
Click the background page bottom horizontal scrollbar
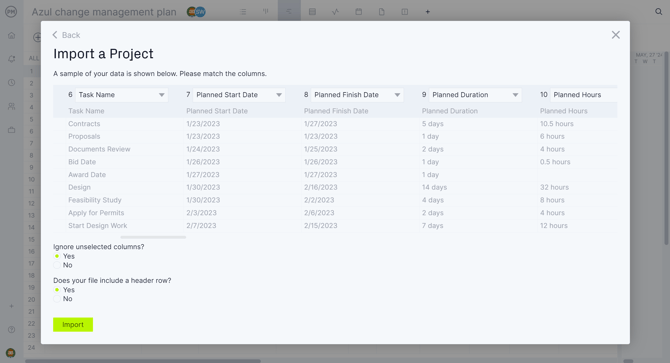pyautogui.click(x=143, y=361)
